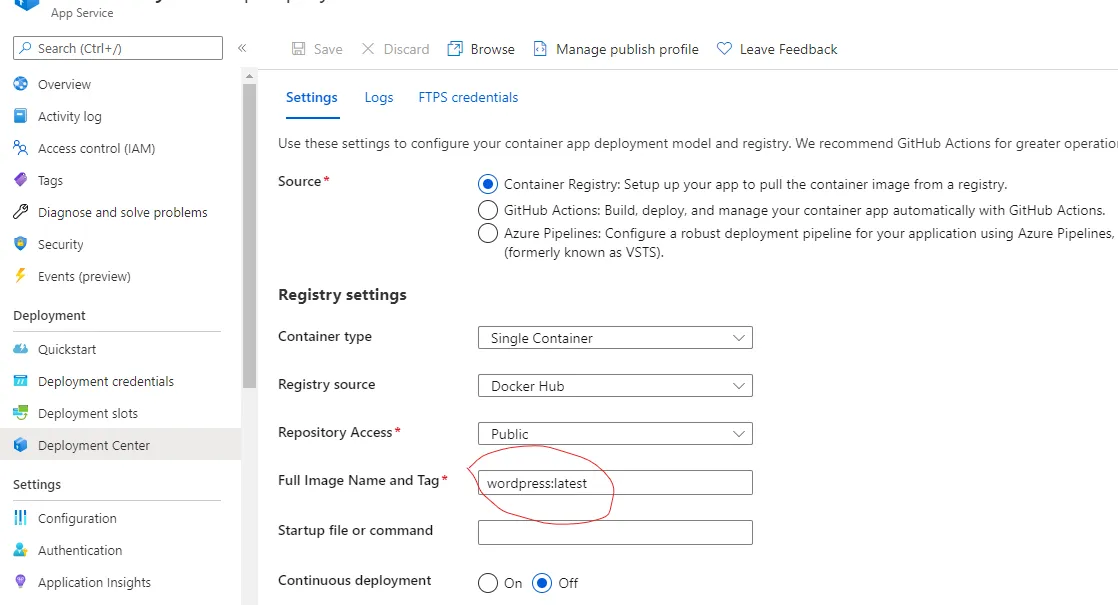
Task: Click the Browse toolbar button
Action: [x=481, y=49]
